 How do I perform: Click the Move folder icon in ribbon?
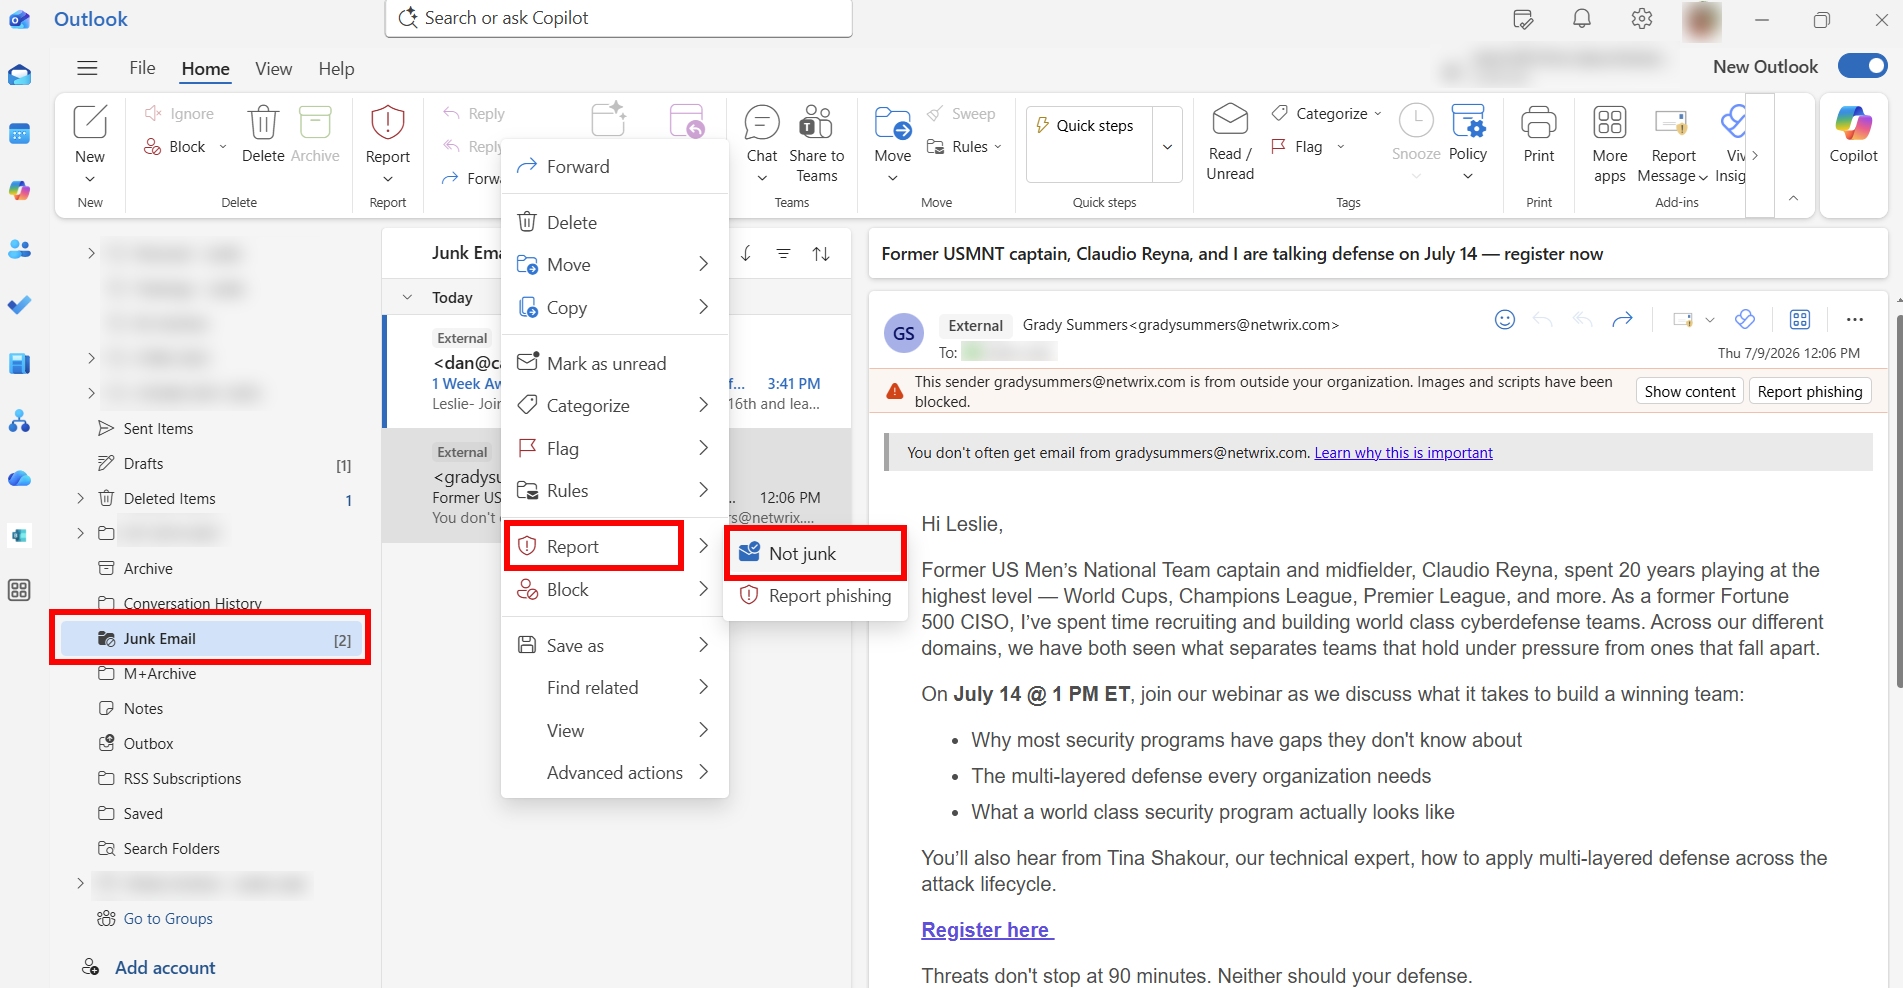(x=893, y=122)
